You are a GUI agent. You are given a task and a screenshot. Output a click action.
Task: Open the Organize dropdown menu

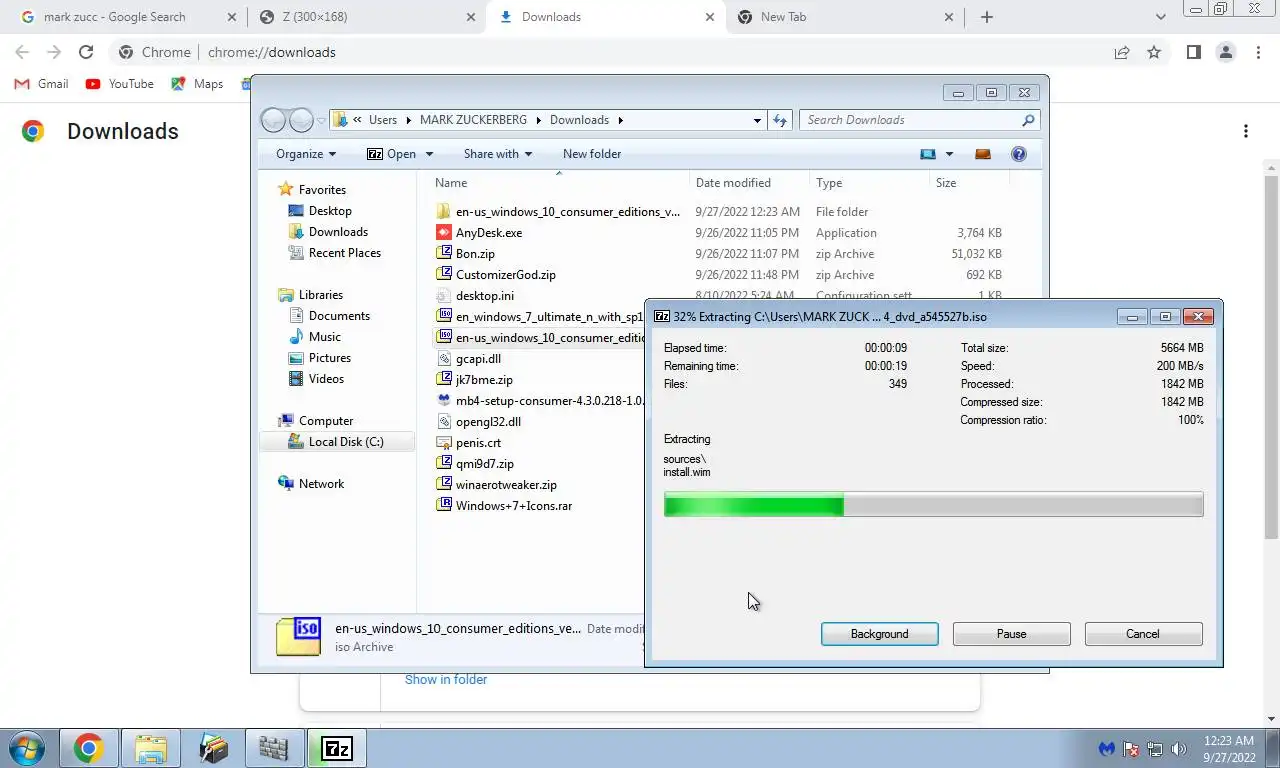click(306, 154)
